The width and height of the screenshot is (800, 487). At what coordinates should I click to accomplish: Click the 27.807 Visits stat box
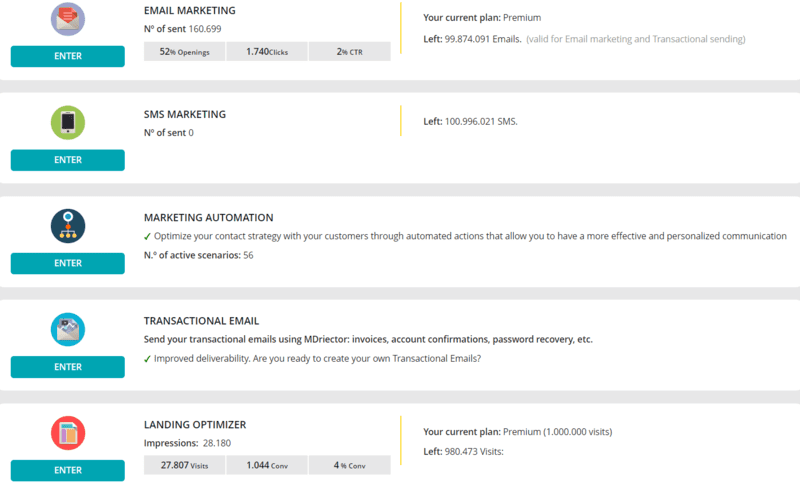[184, 465]
